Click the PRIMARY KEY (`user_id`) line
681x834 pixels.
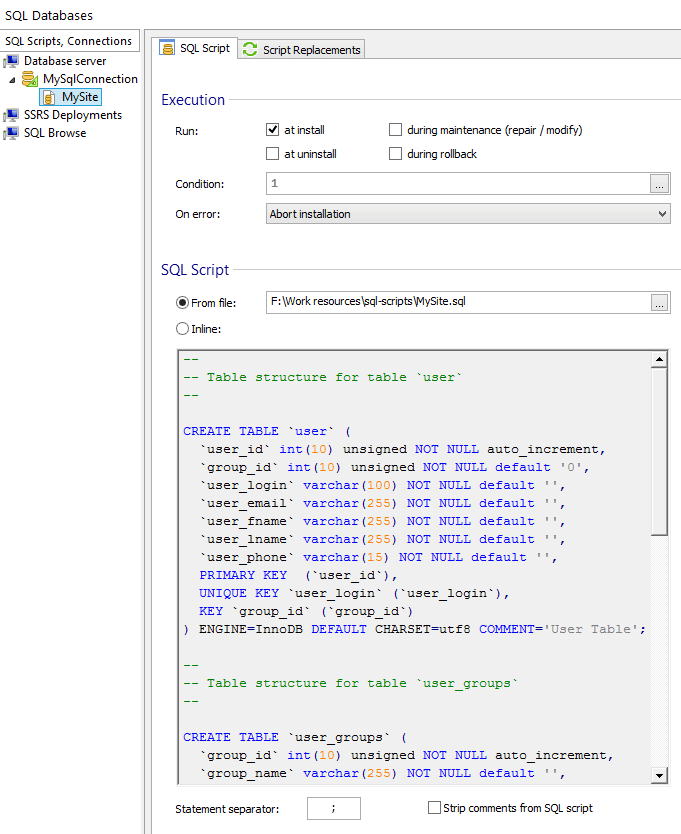pos(298,575)
